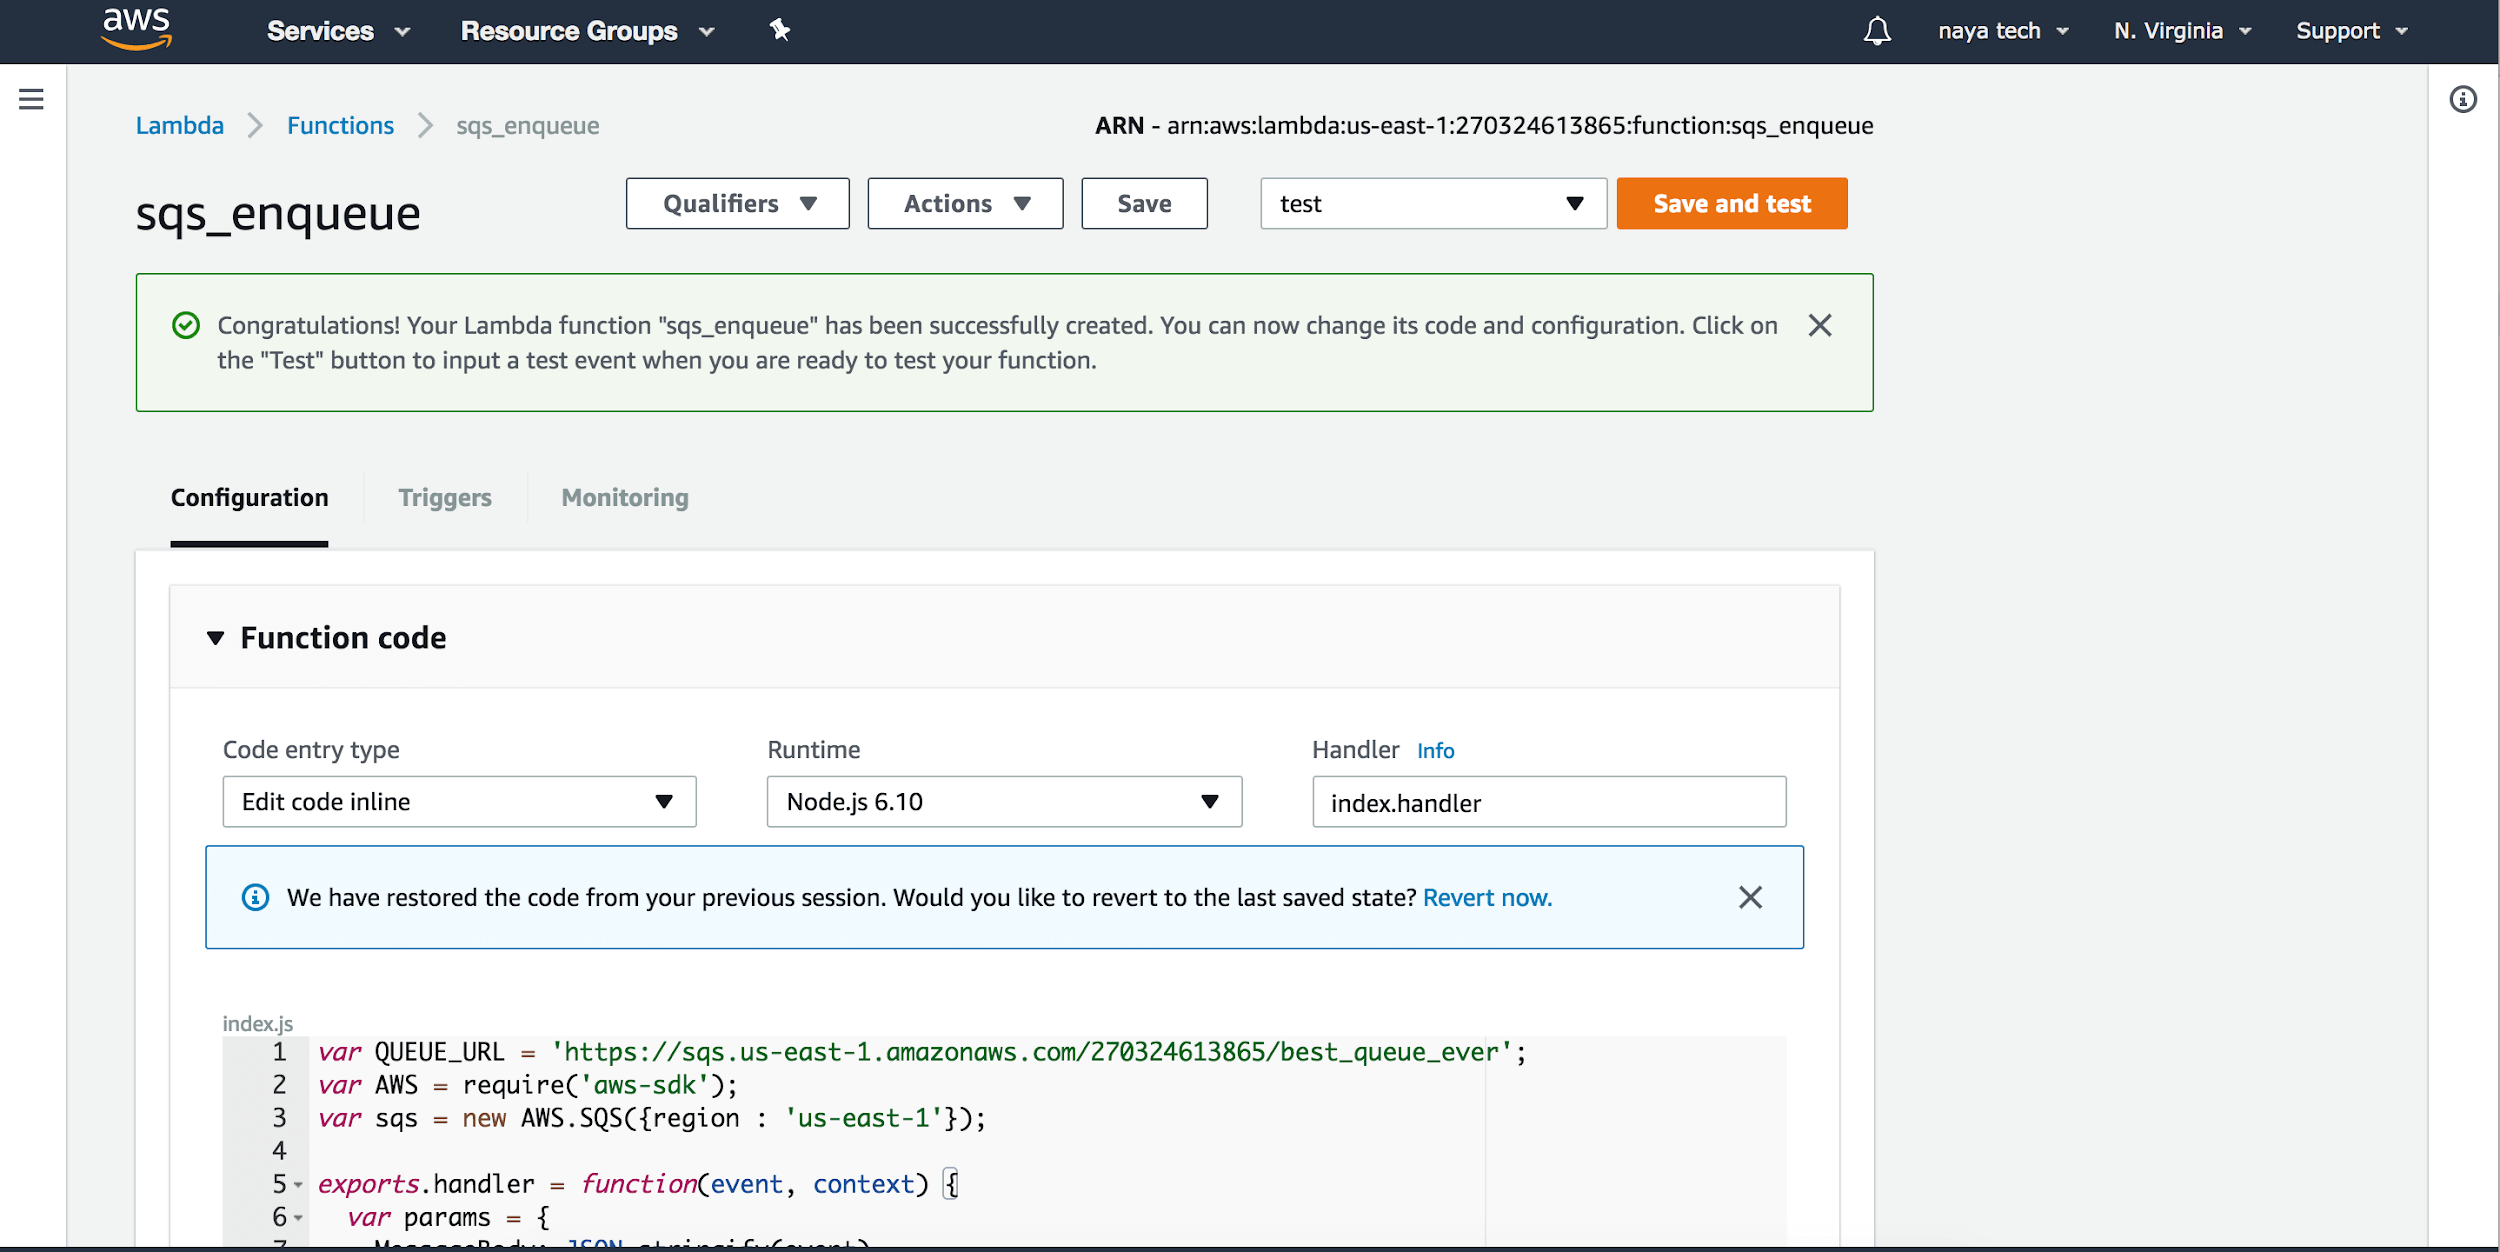The width and height of the screenshot is (2500, 1252).
Task: Click the AWS logo home icon
Action: pos(137,29)
